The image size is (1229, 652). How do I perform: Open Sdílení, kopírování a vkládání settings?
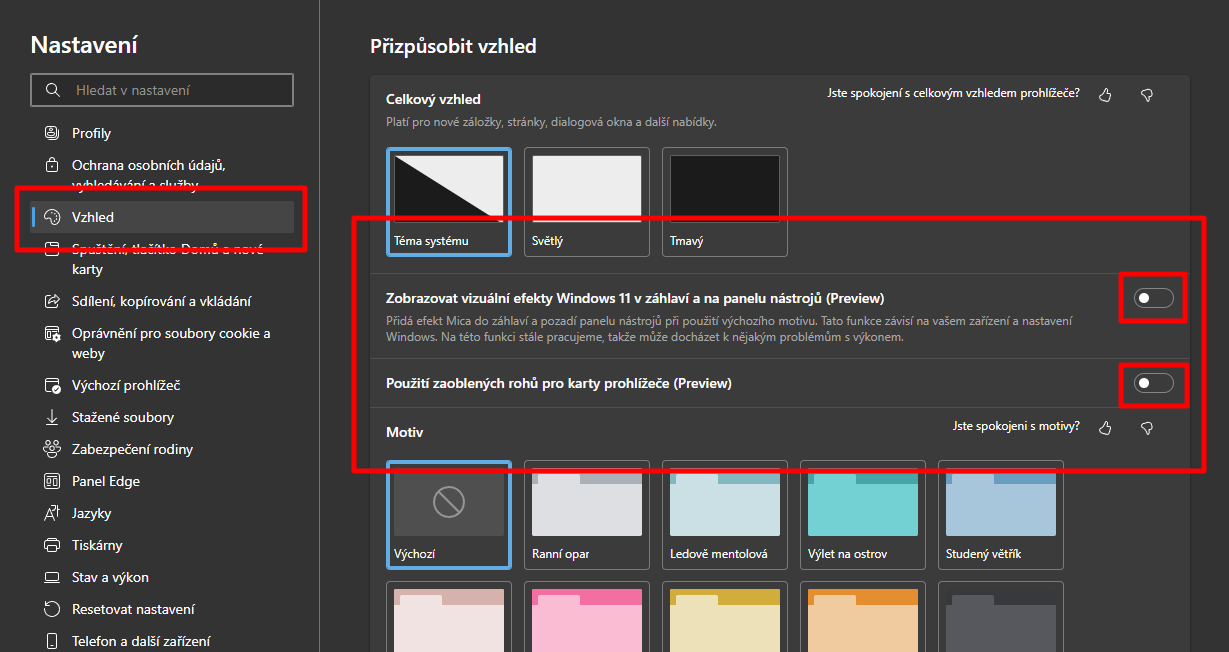tap(162, 301)
